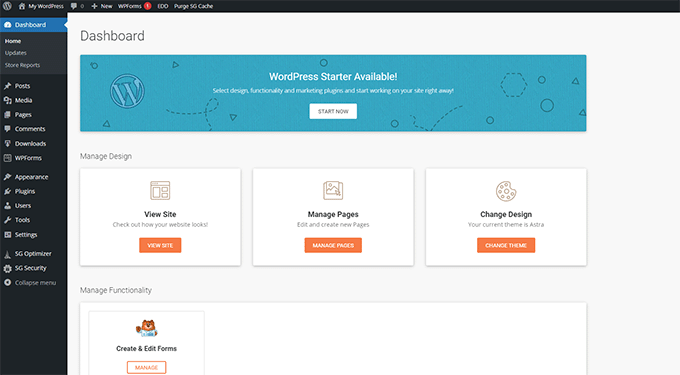Click the Change Design palette icon

click(x=506, y=191)
